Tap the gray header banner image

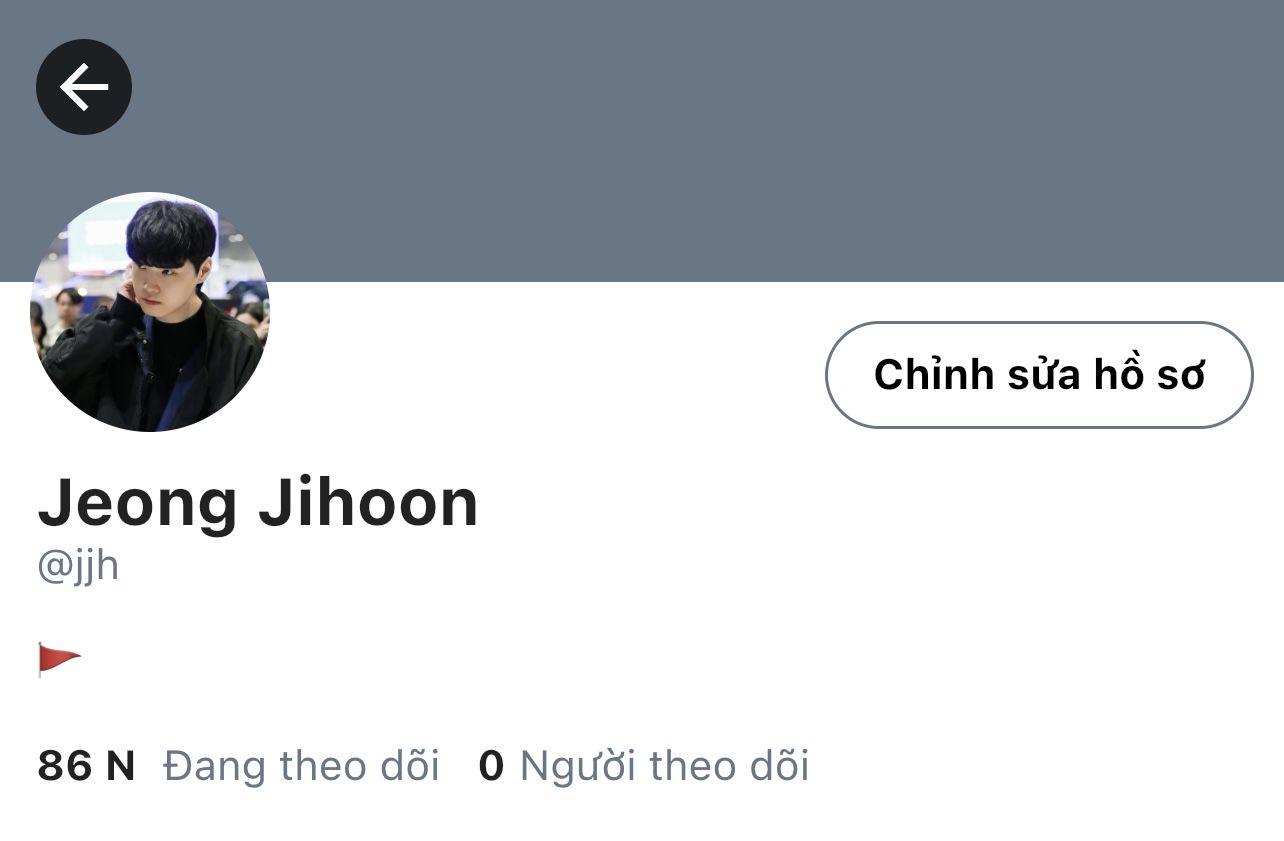(642, 141)
